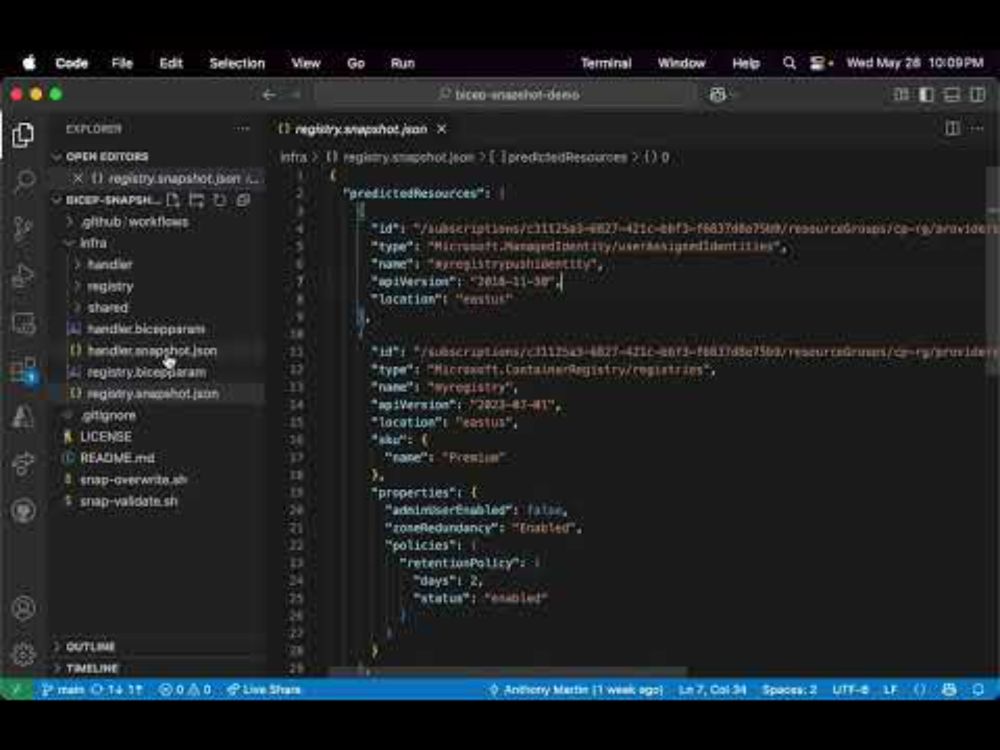Click the Copilot status icon in status bar
This screenshot has width=1000, height=750.
[x=949, y=689]
